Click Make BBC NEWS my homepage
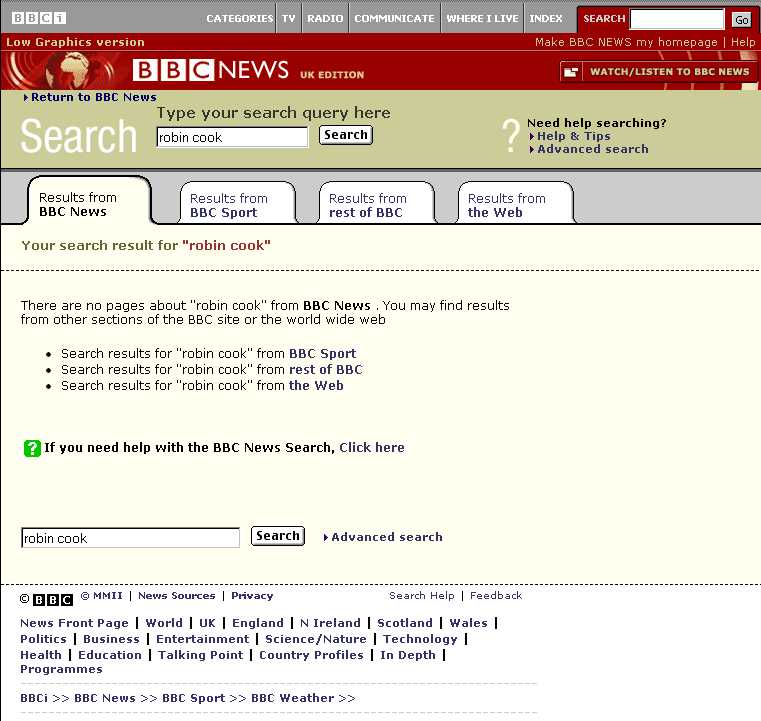The width and height of the screenshot is (761, 721). [x=626, y=42]
